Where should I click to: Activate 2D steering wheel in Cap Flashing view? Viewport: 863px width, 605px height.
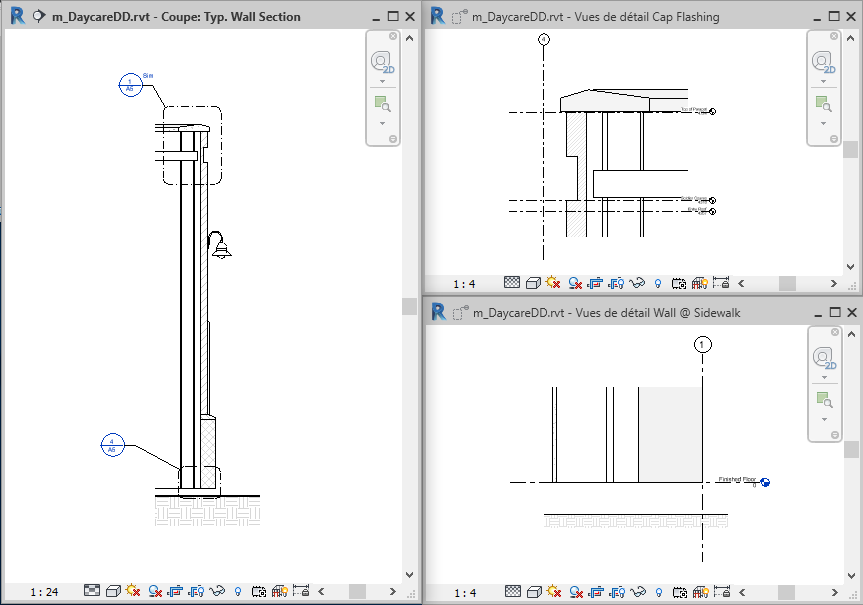pyautogui.click(x=823, y=62)
